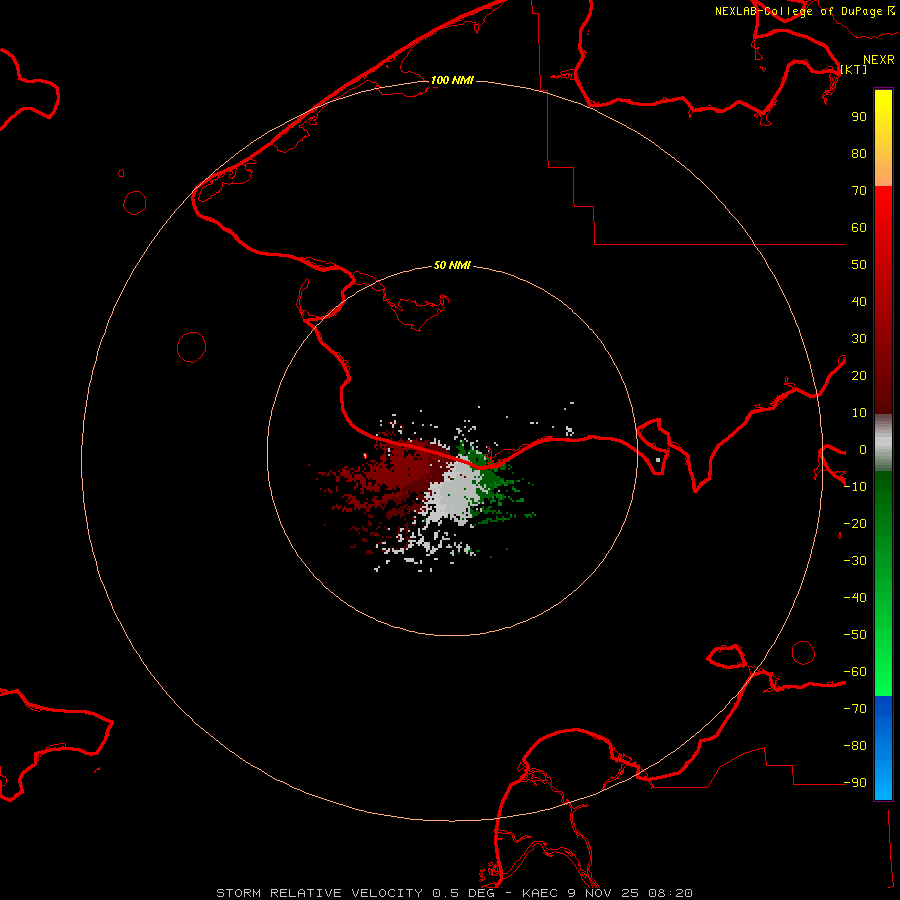Viewport: 900px width, 900px height.
Task: Click the positive 20 scale value
Action: (x=859, y=375)
